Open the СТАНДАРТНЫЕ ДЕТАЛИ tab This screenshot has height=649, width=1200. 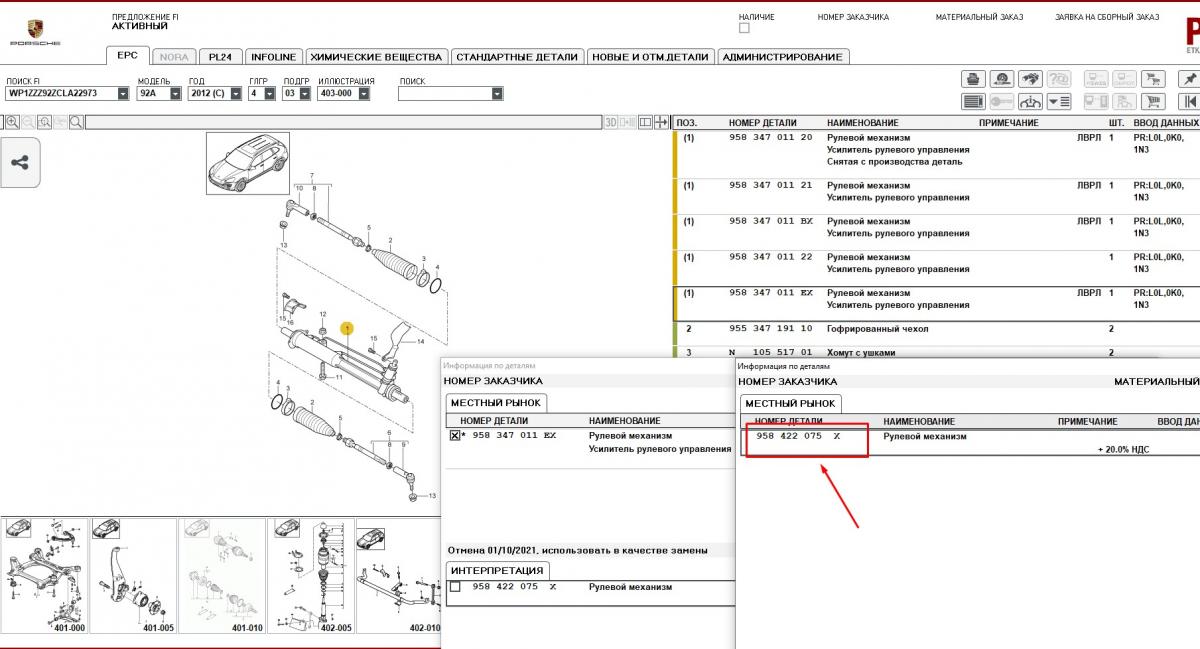517,57
